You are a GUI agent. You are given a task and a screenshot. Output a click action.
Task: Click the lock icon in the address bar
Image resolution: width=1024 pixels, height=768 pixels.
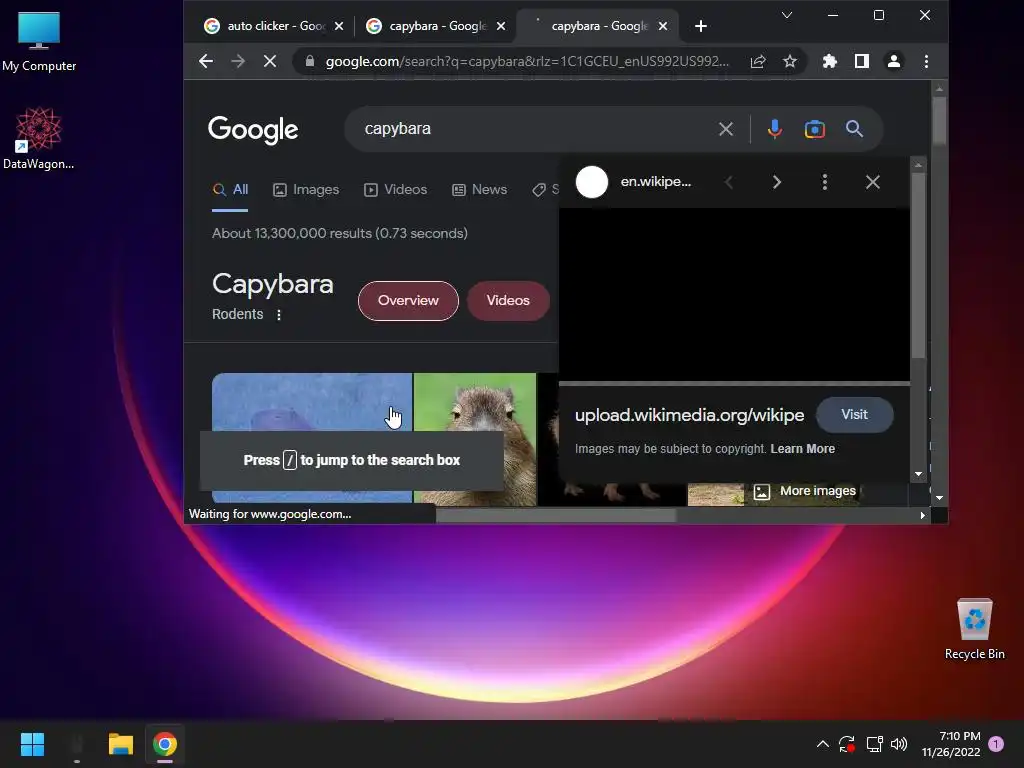tap(310, 61)
